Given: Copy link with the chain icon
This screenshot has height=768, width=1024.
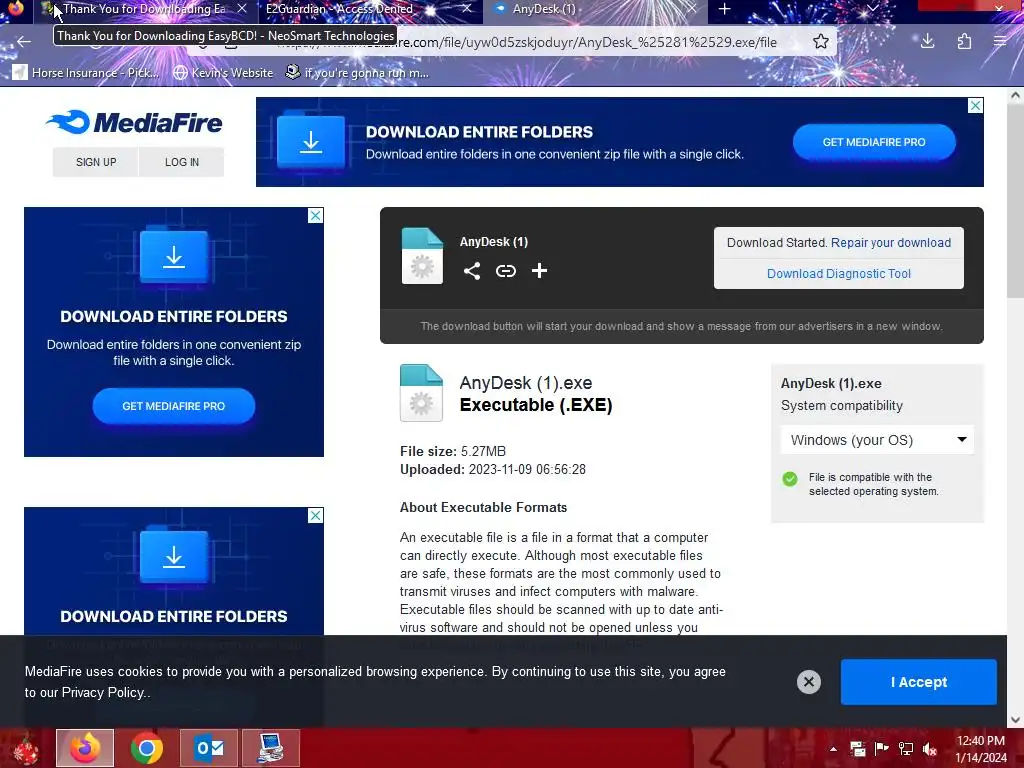Looking at the screenshot, I should pos(505,271).
